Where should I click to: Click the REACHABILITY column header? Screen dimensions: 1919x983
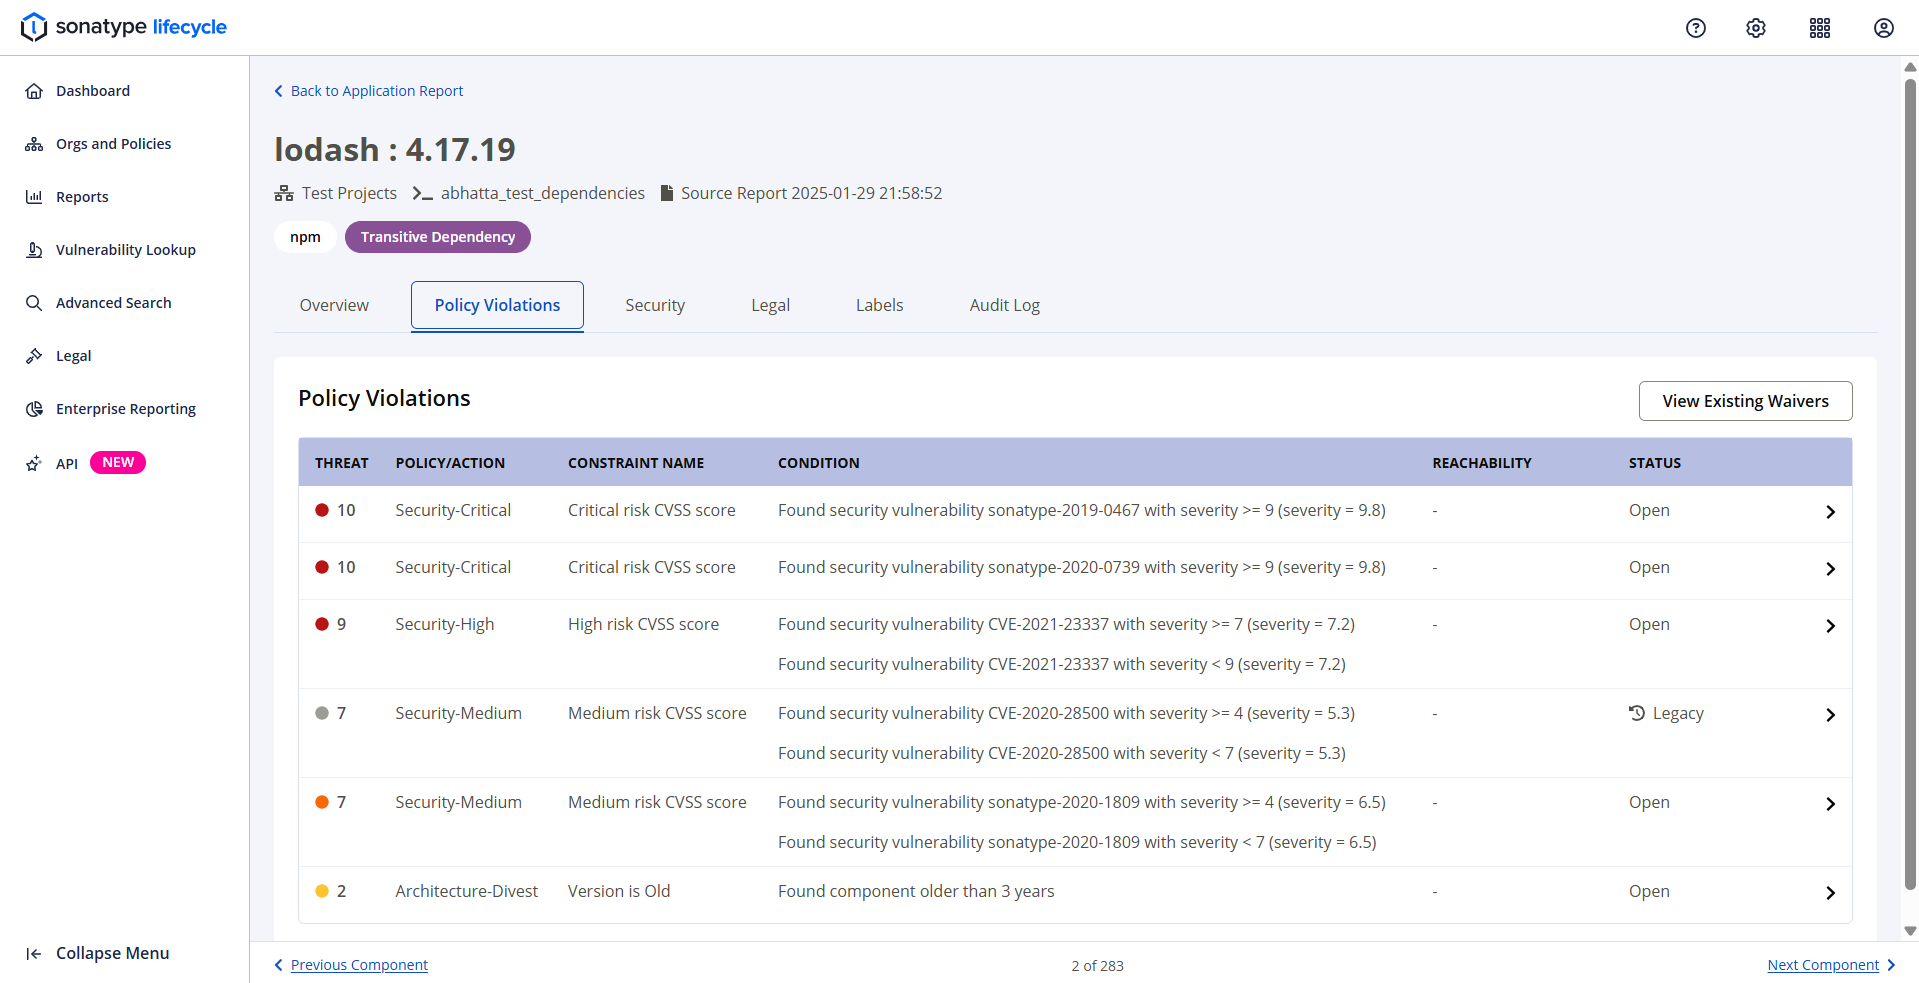[1482, 463]
